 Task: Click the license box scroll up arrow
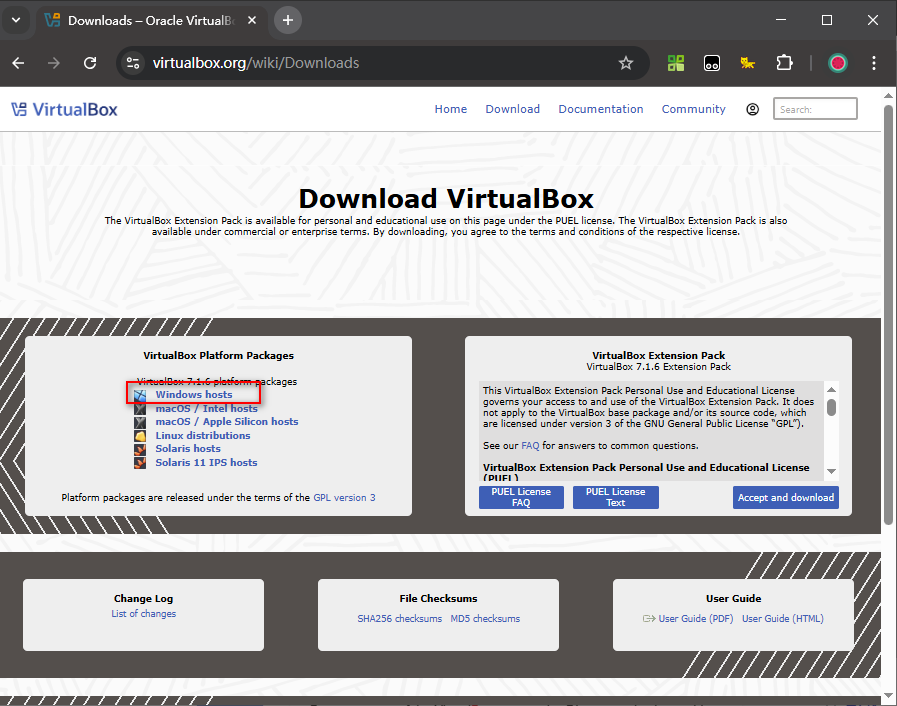tap(832, 390)
